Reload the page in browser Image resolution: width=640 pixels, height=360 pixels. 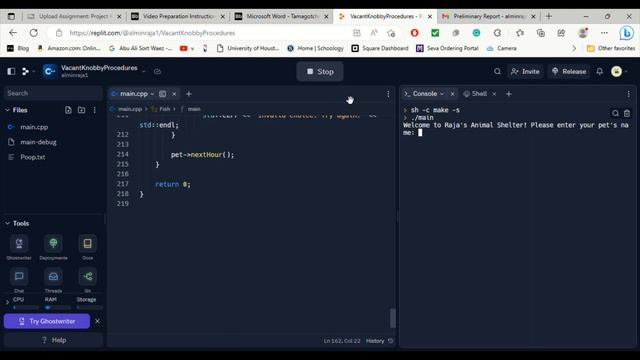click(33, 33)
